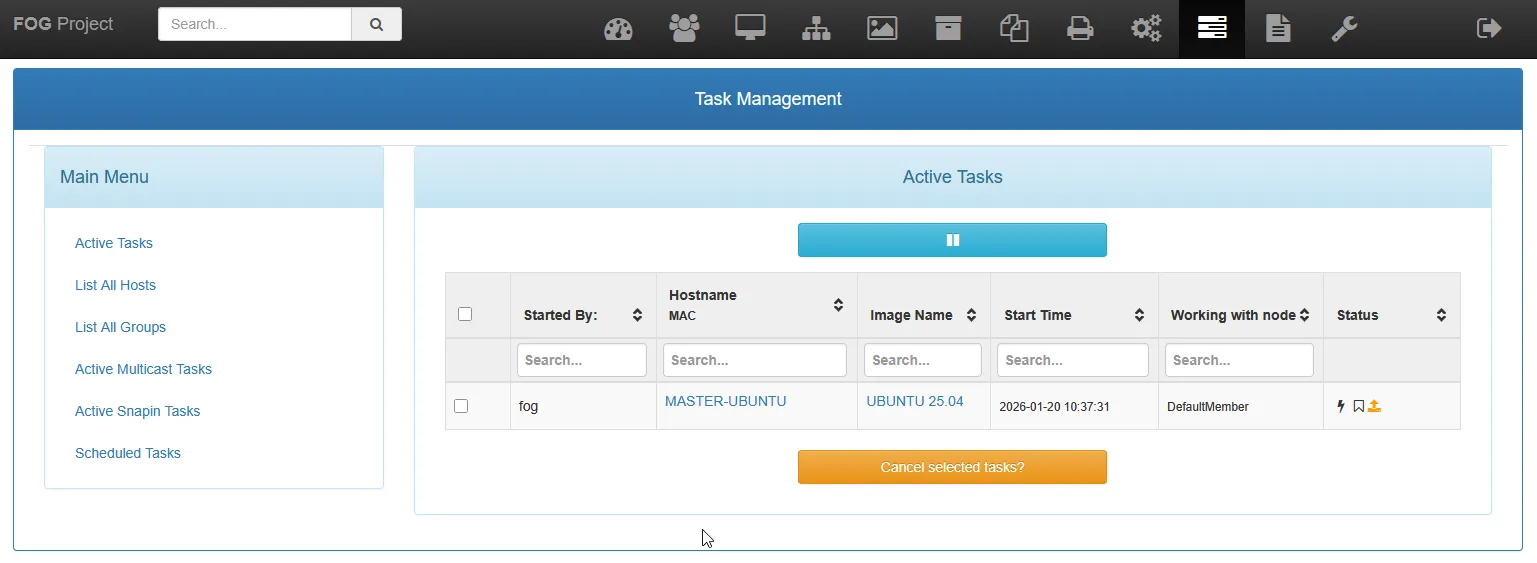Open the Users management icon
Image resolution: width=1537 pixels, height=563 pixels.
pyautogui.click(x=684, y=29)
